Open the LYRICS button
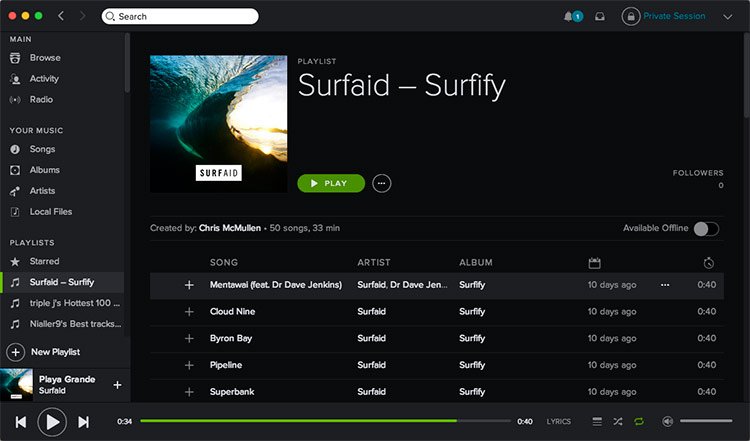The width and height of the screenshot is (750, 441). tap(559, 422)
